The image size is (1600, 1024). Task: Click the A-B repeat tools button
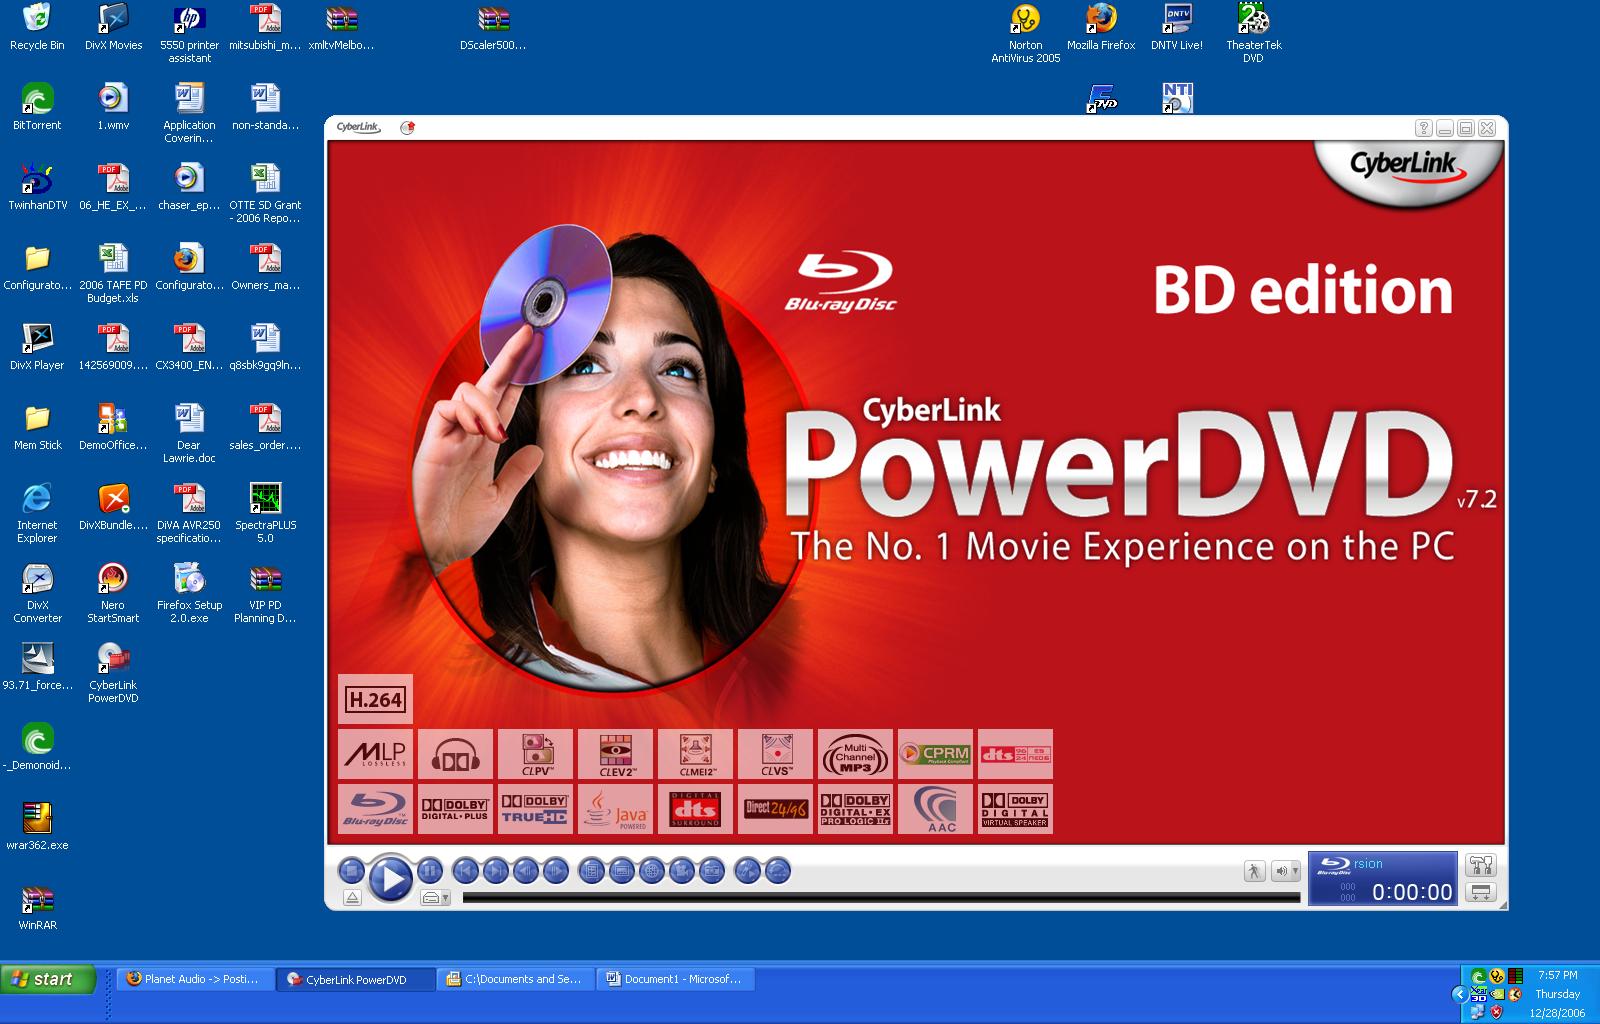[747, 870]
